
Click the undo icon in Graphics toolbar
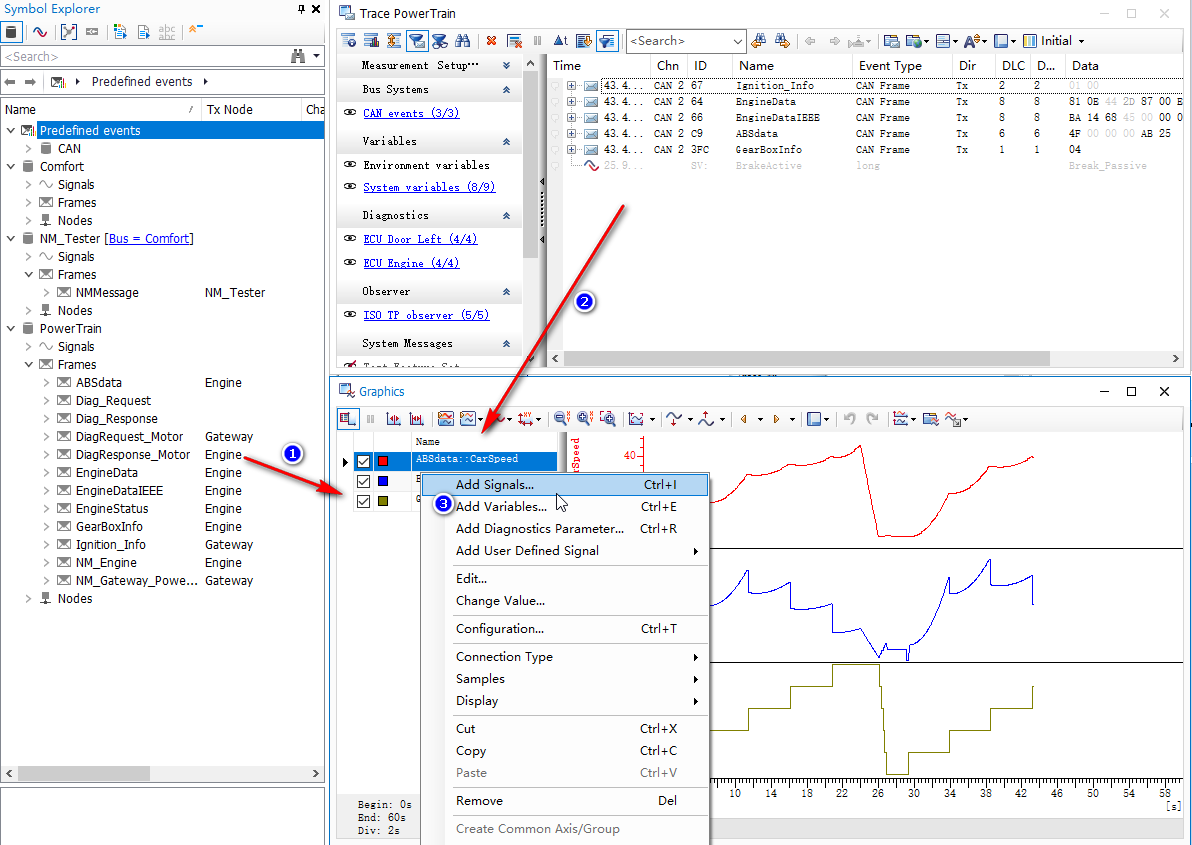(849, 419)
